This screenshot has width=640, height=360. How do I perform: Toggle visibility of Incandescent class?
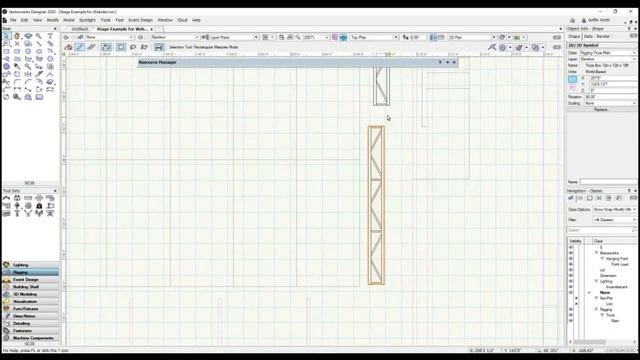pos(571,287)
